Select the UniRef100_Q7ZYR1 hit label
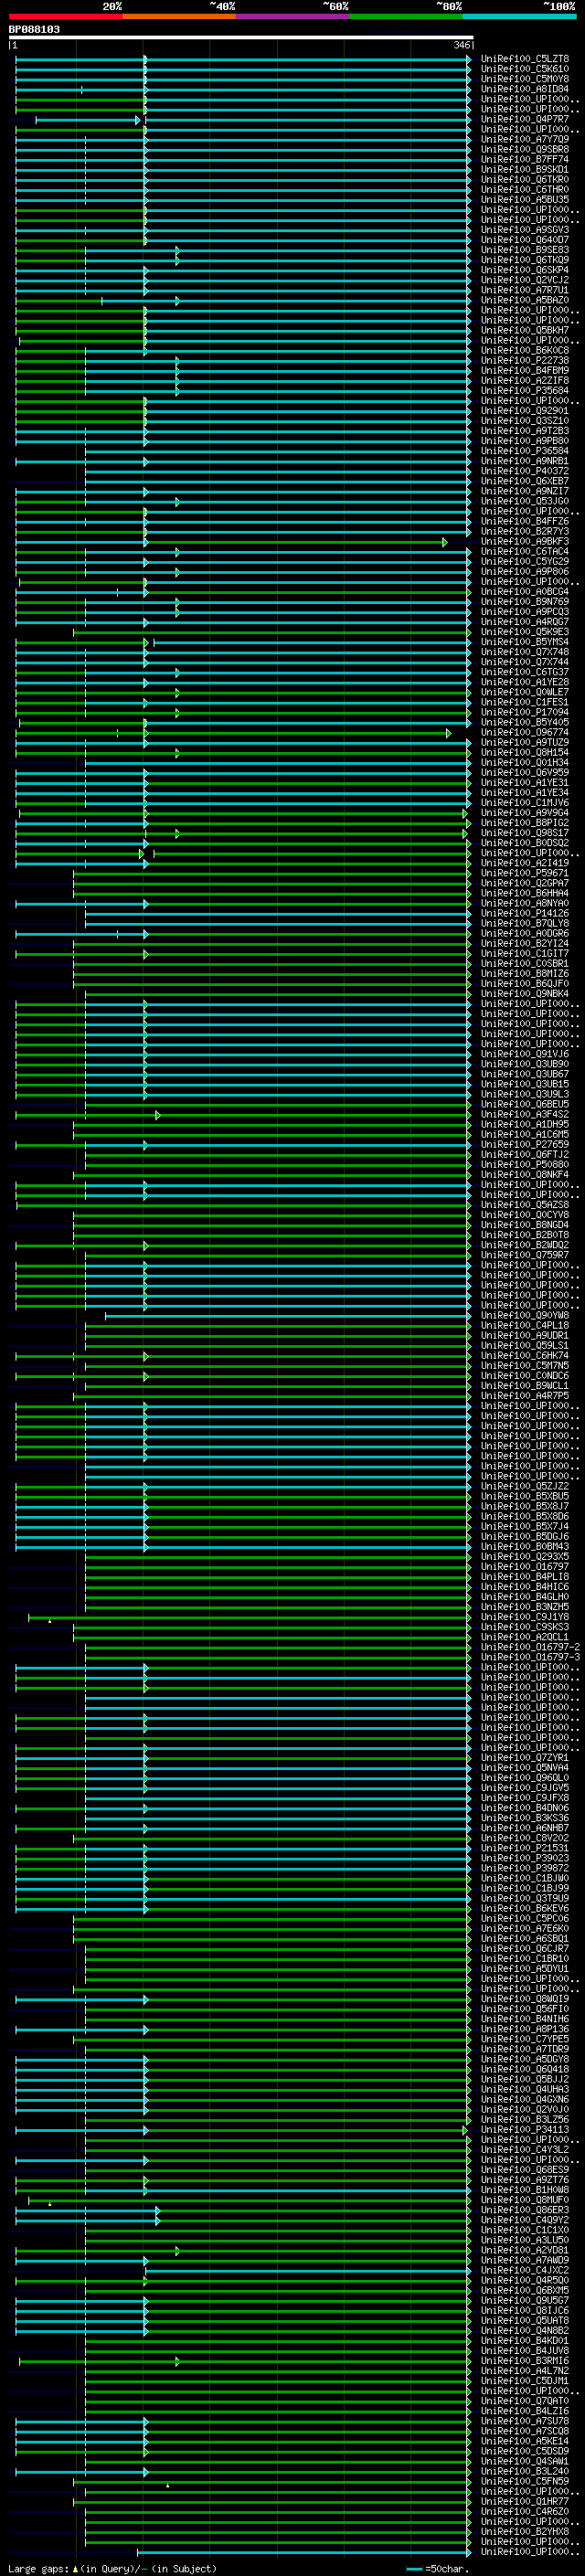Viewport: 585px width, 2576px height. pyautogui.click(x=524, y=1757)
